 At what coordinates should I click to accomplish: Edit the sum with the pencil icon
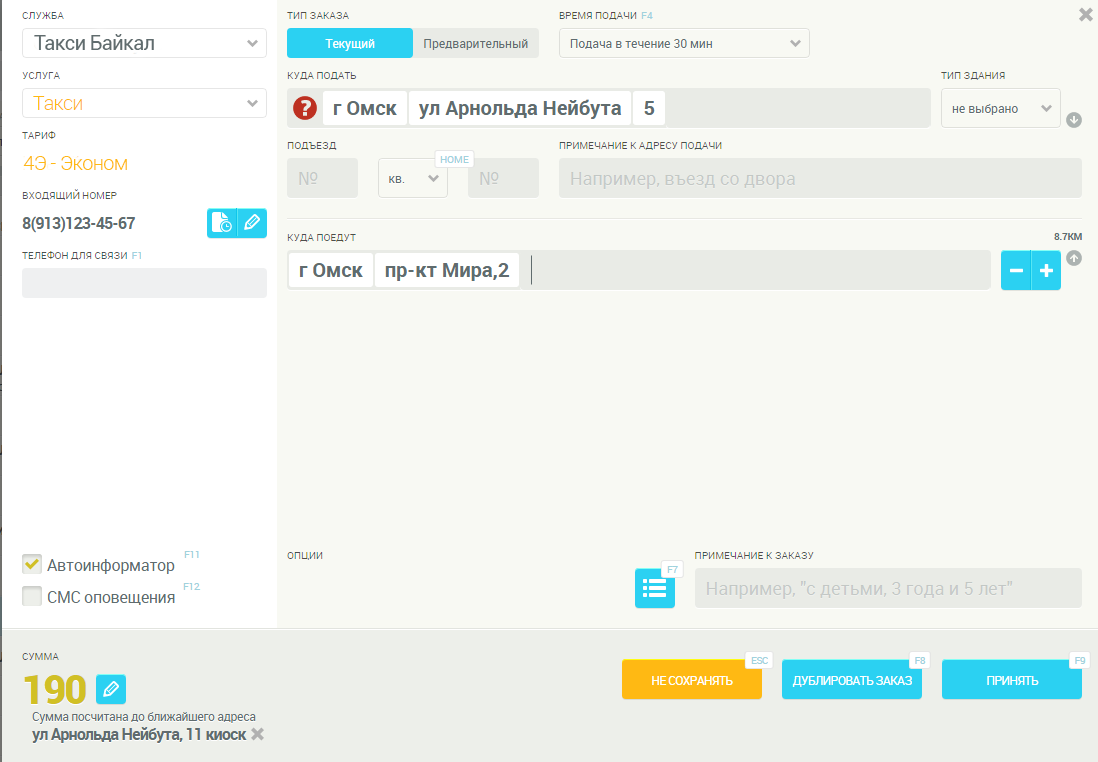tap(111, 689)
